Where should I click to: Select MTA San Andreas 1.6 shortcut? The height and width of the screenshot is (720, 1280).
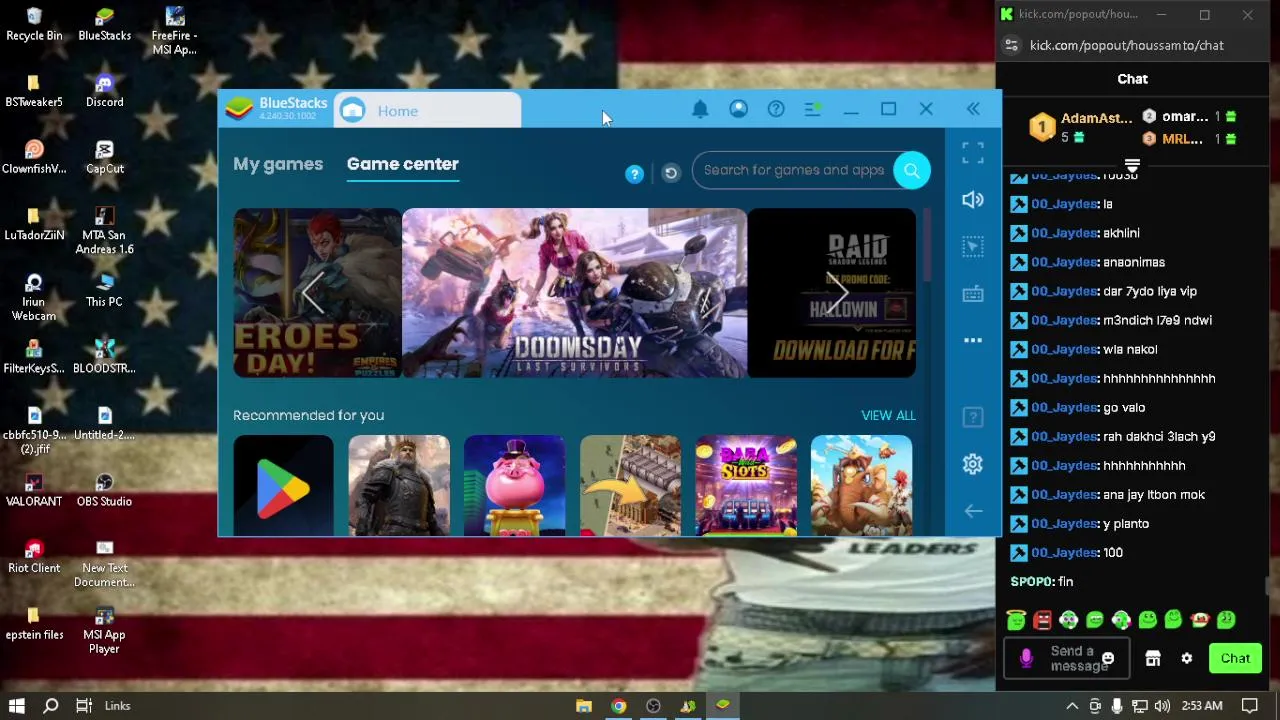104,230
